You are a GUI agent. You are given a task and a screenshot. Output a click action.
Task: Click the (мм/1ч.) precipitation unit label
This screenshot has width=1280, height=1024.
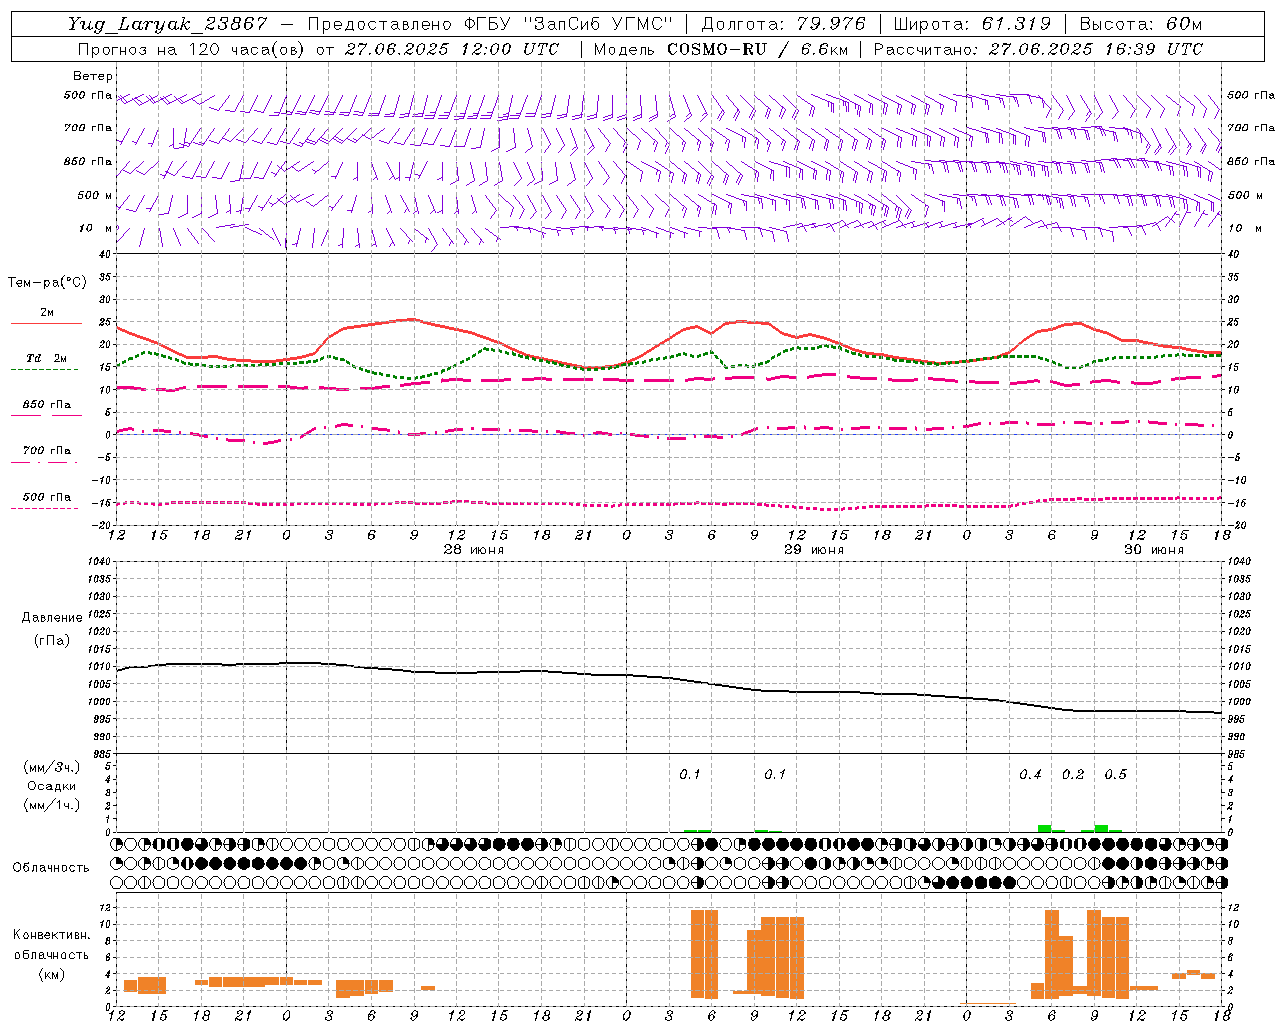[x=51, y=805]
